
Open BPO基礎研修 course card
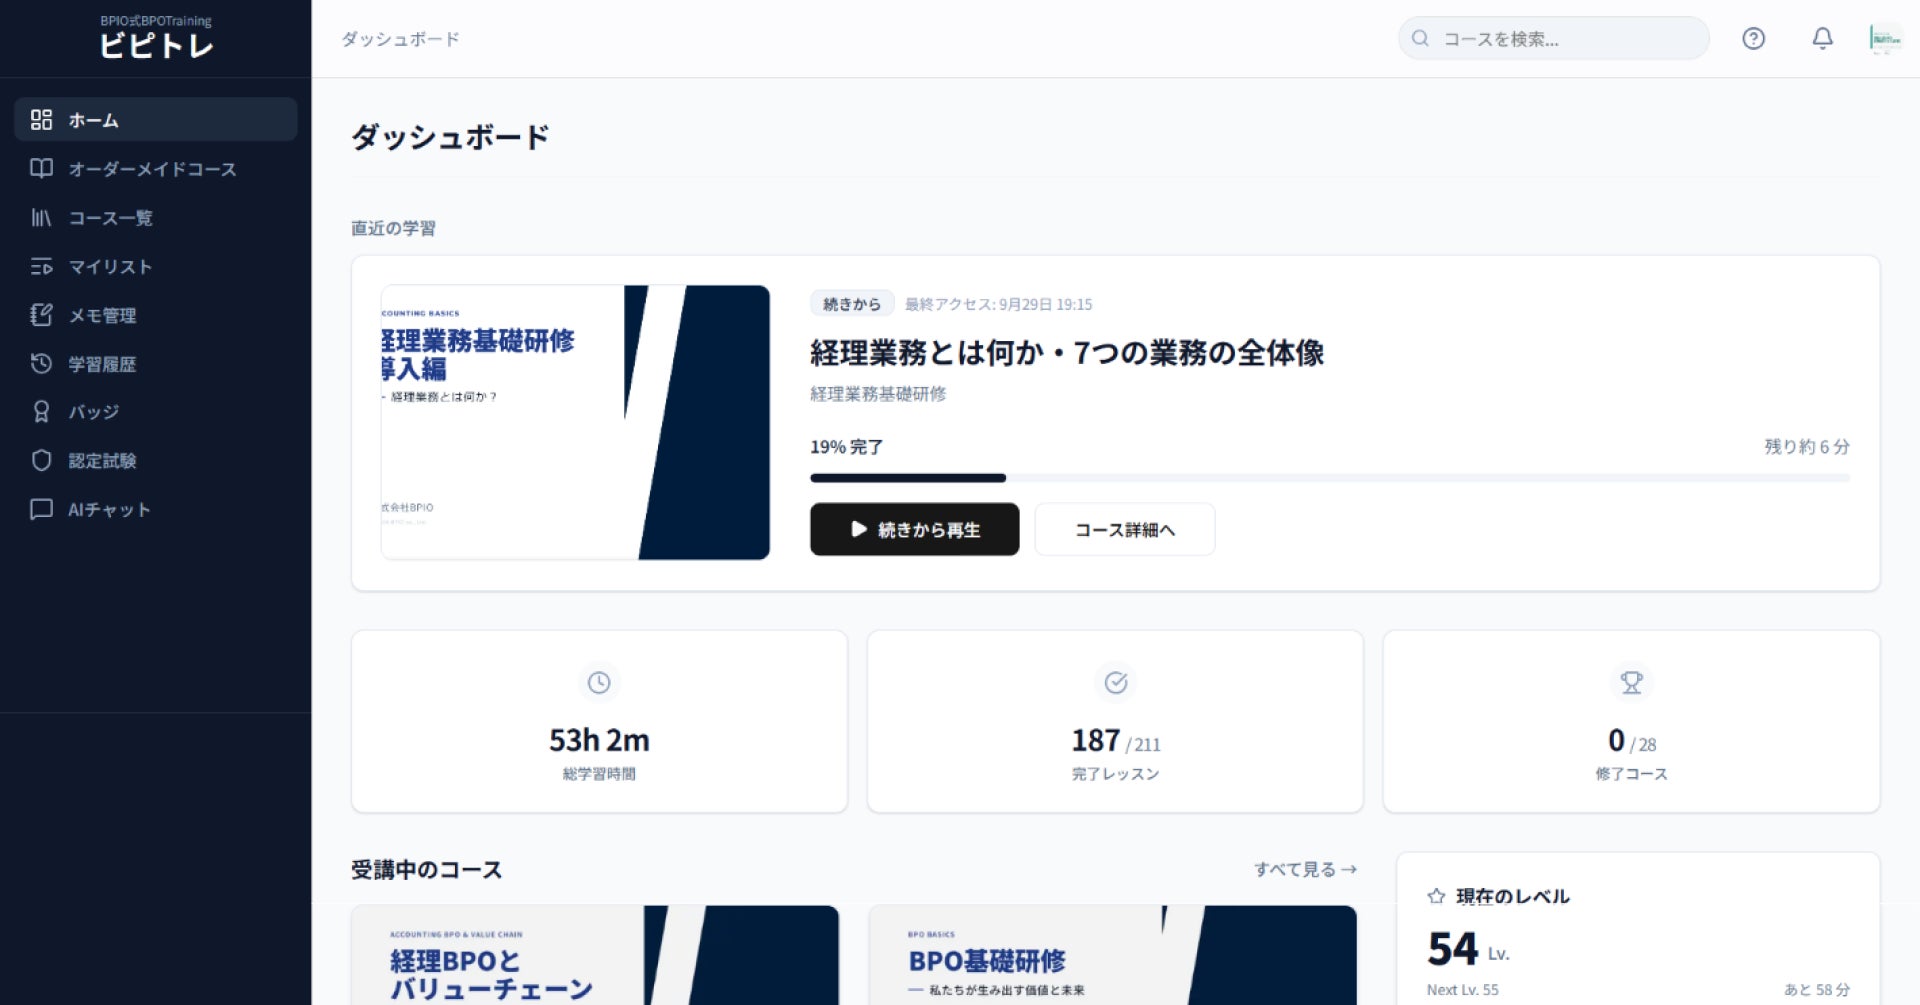(1112, 955)
